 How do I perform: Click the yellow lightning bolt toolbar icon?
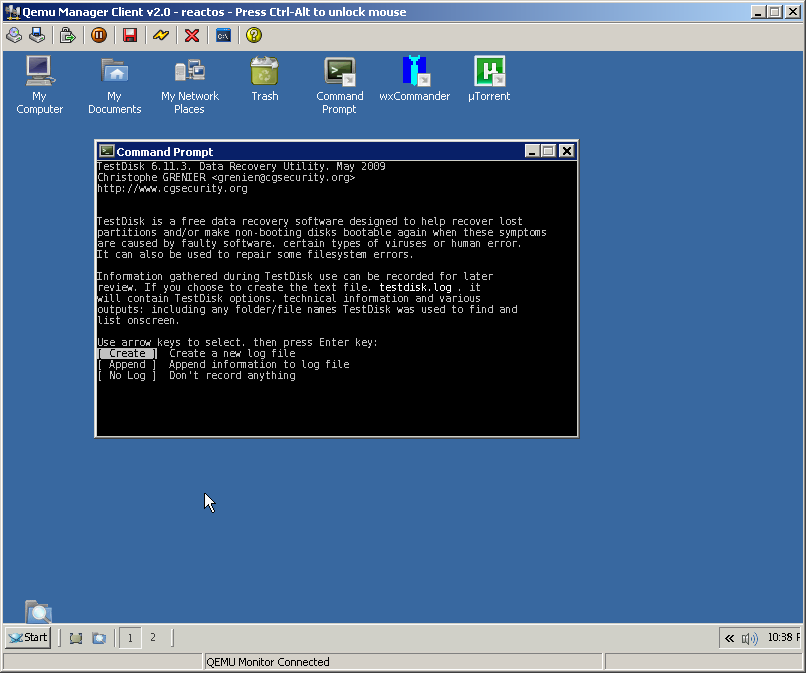(160, 35)
